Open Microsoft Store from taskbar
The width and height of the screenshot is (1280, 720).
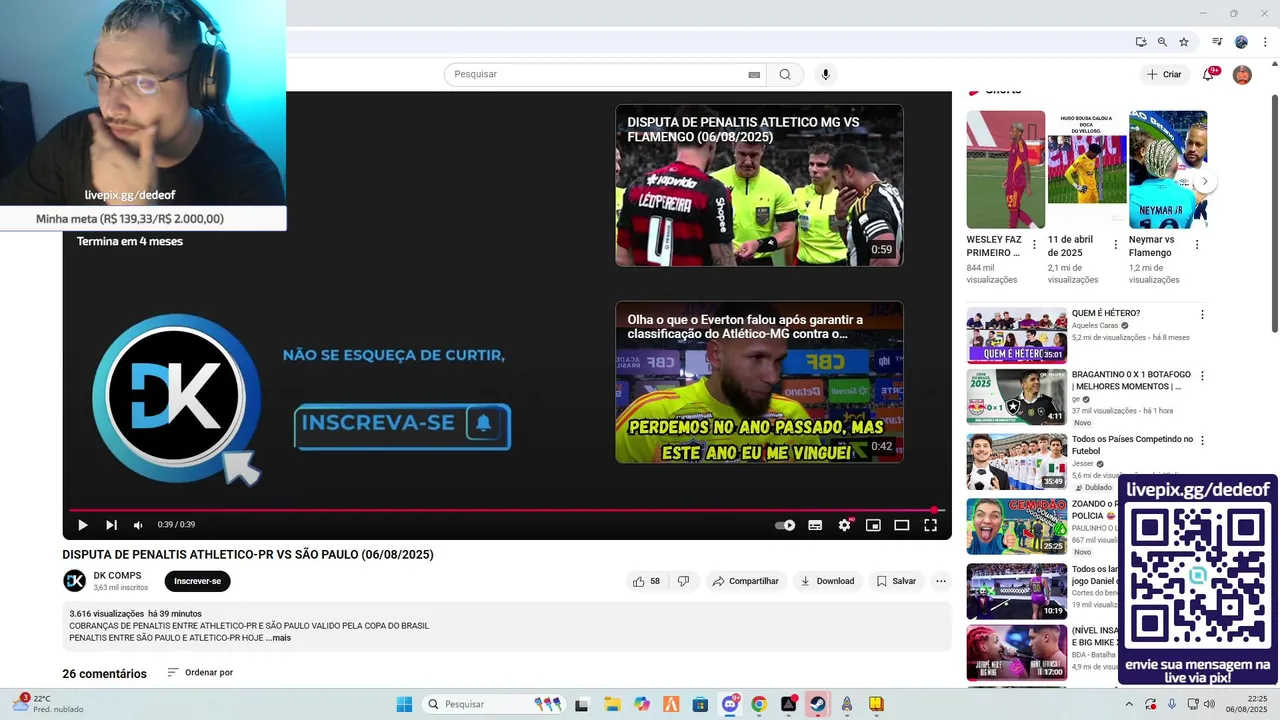coord(700,704)
